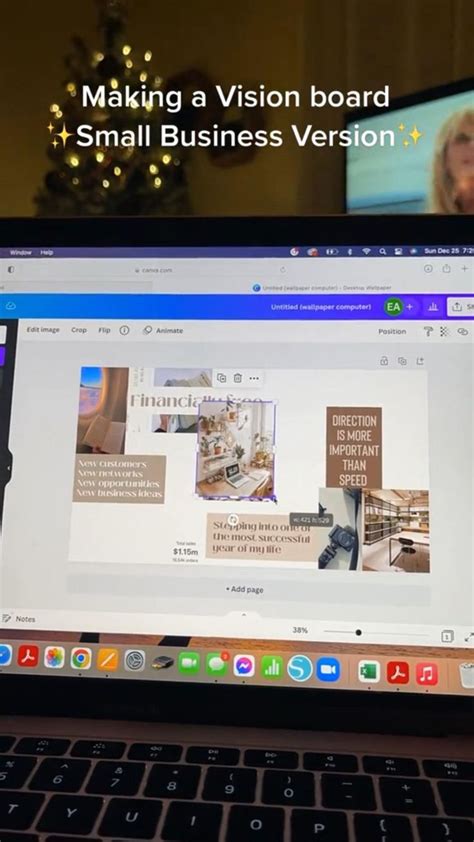Open Numbers from the dock

[272, 668]
